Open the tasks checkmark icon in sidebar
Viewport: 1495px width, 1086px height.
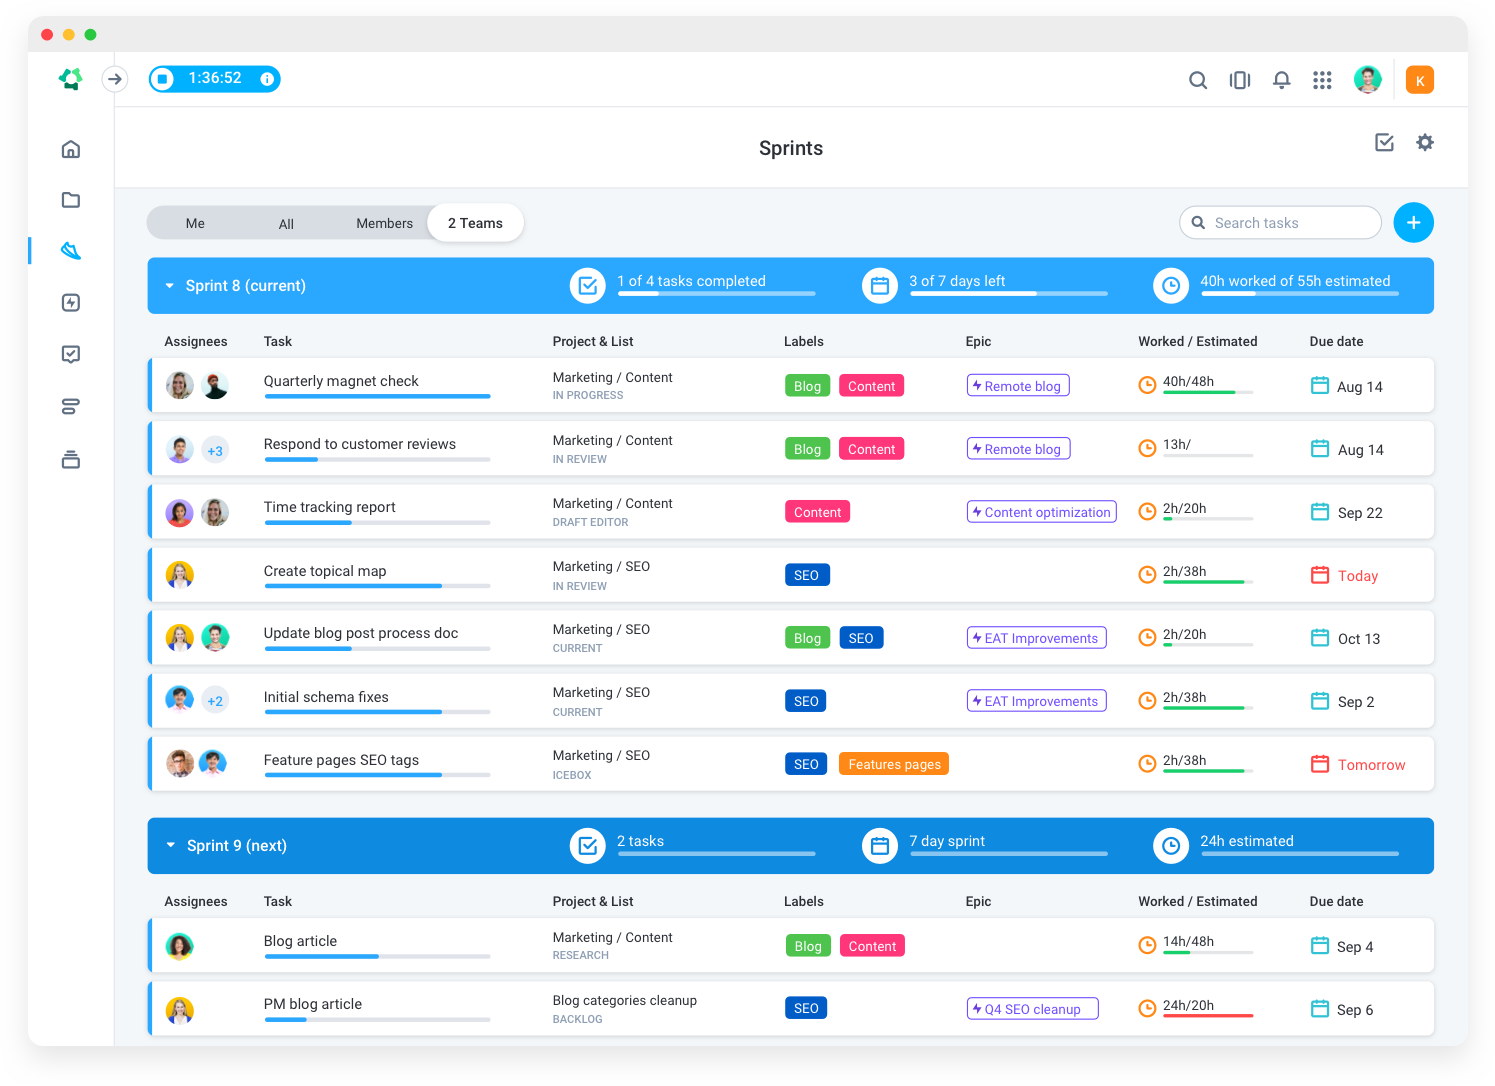click(x=70, y=354)
